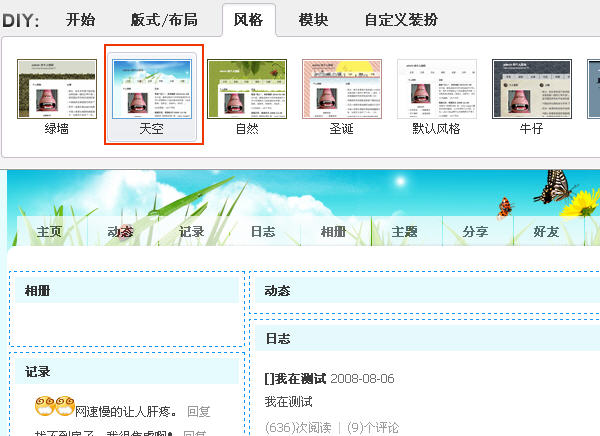Open the 模块 modules tab
The width and height of the screenshot is (600, 436).
[313, 19]
